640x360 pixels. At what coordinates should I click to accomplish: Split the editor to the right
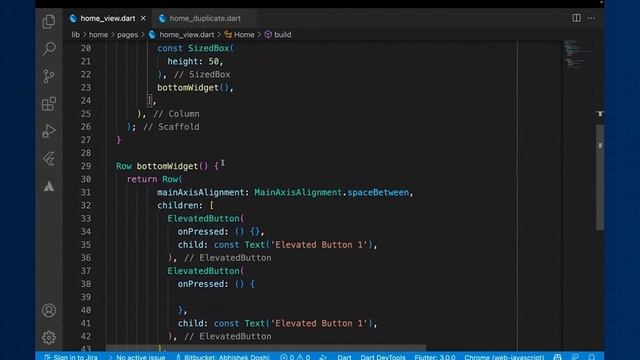(576, 18)
